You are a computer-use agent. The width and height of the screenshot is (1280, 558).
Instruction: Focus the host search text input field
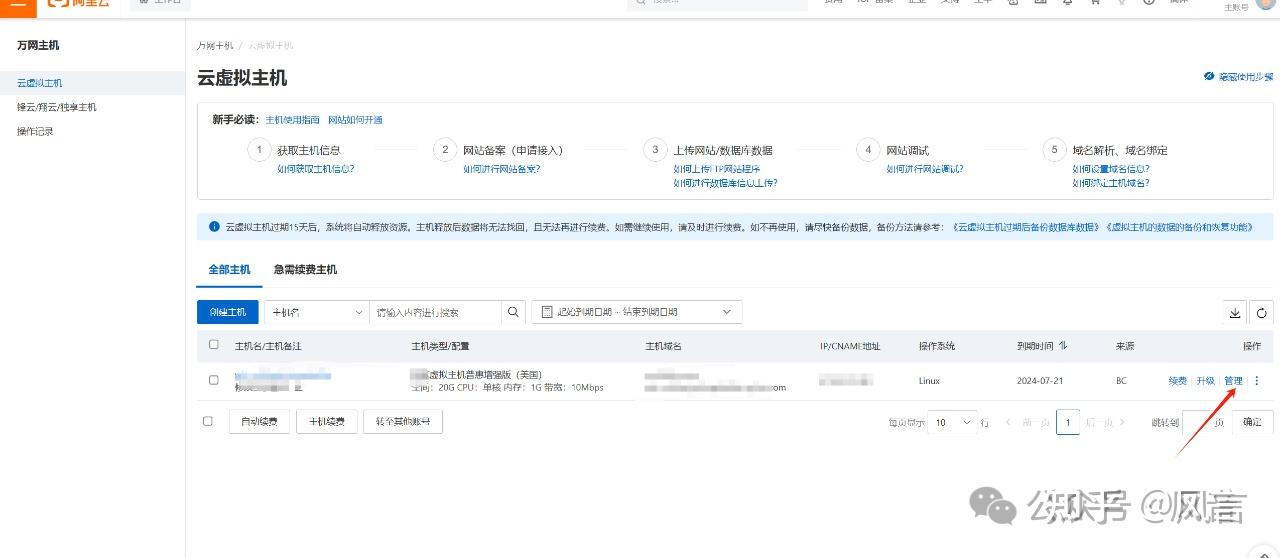click(x=435, y=312)
